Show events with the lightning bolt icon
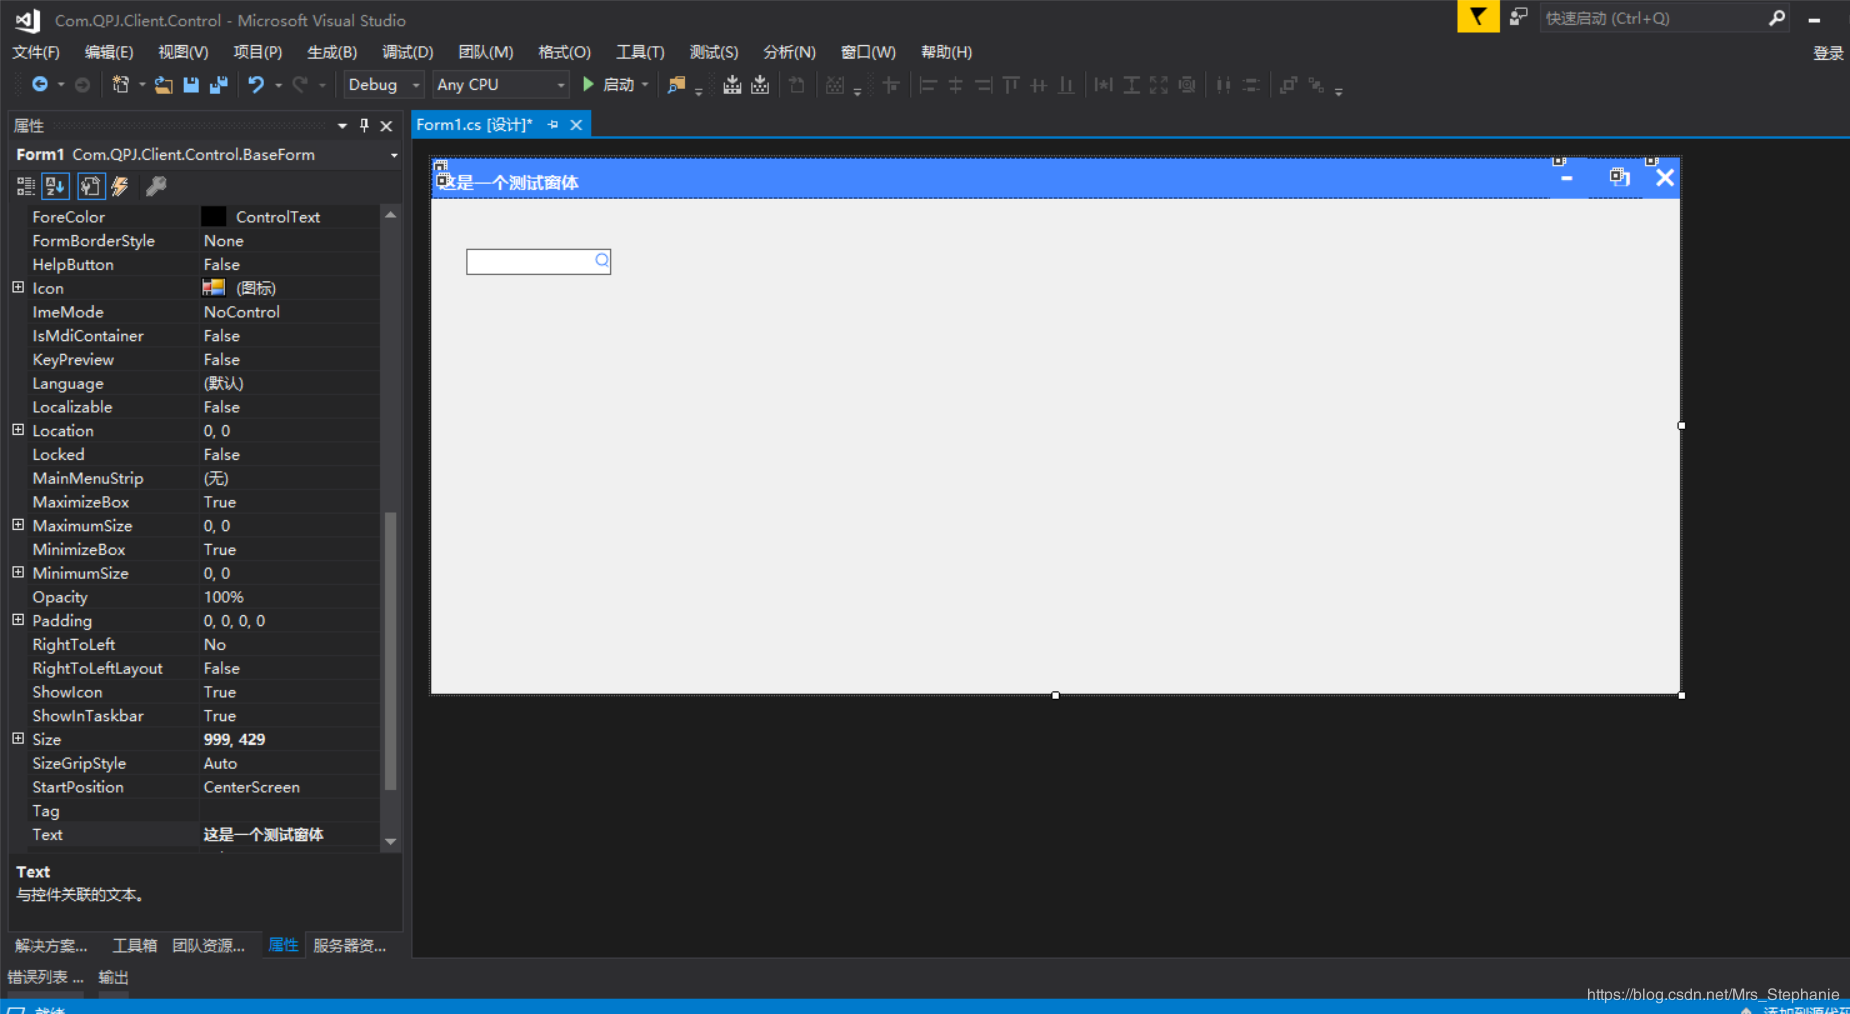This screenshot has width=1850, height=1014. [120, 186]
